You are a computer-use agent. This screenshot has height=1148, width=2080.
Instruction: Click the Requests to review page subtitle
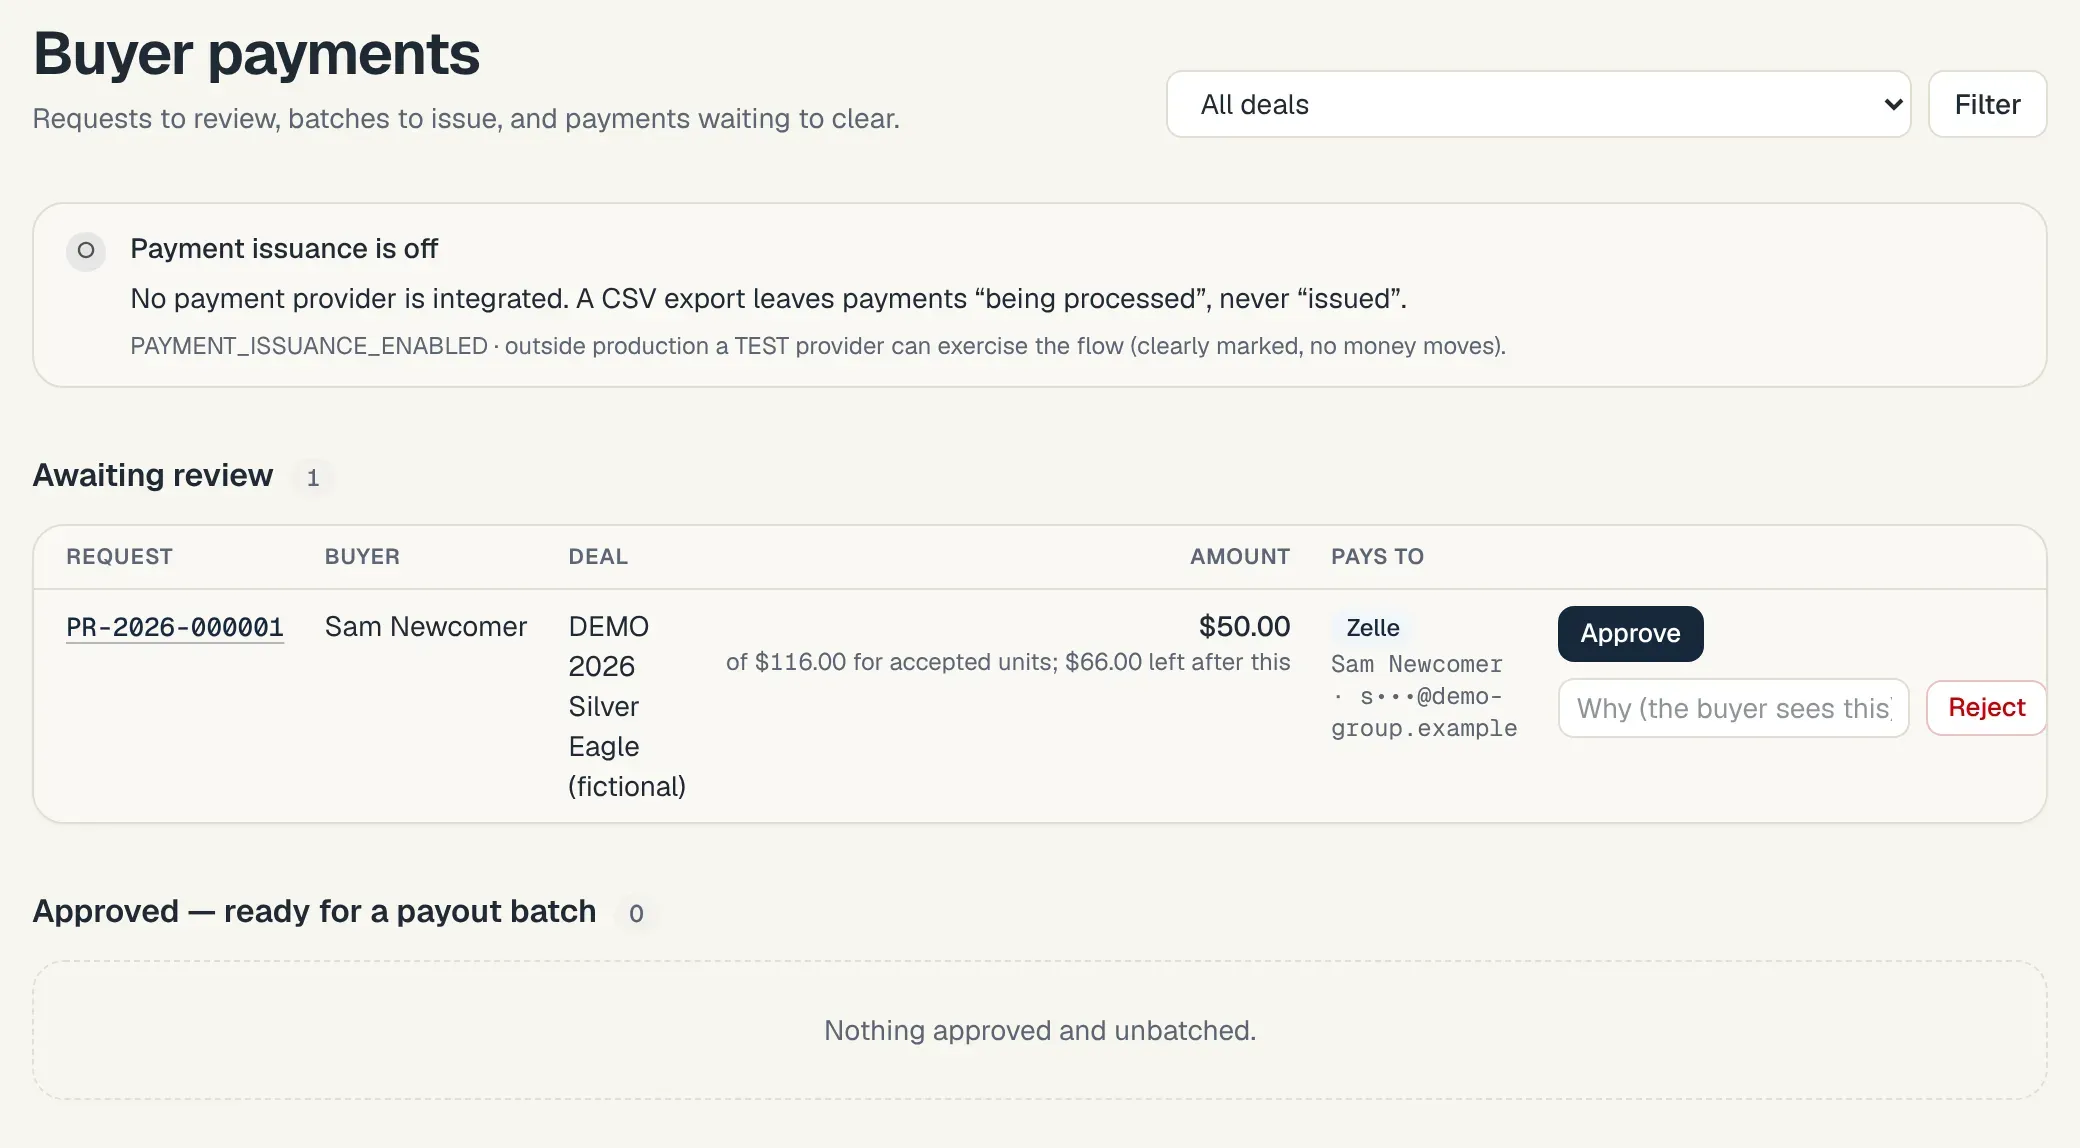[466, 119]
